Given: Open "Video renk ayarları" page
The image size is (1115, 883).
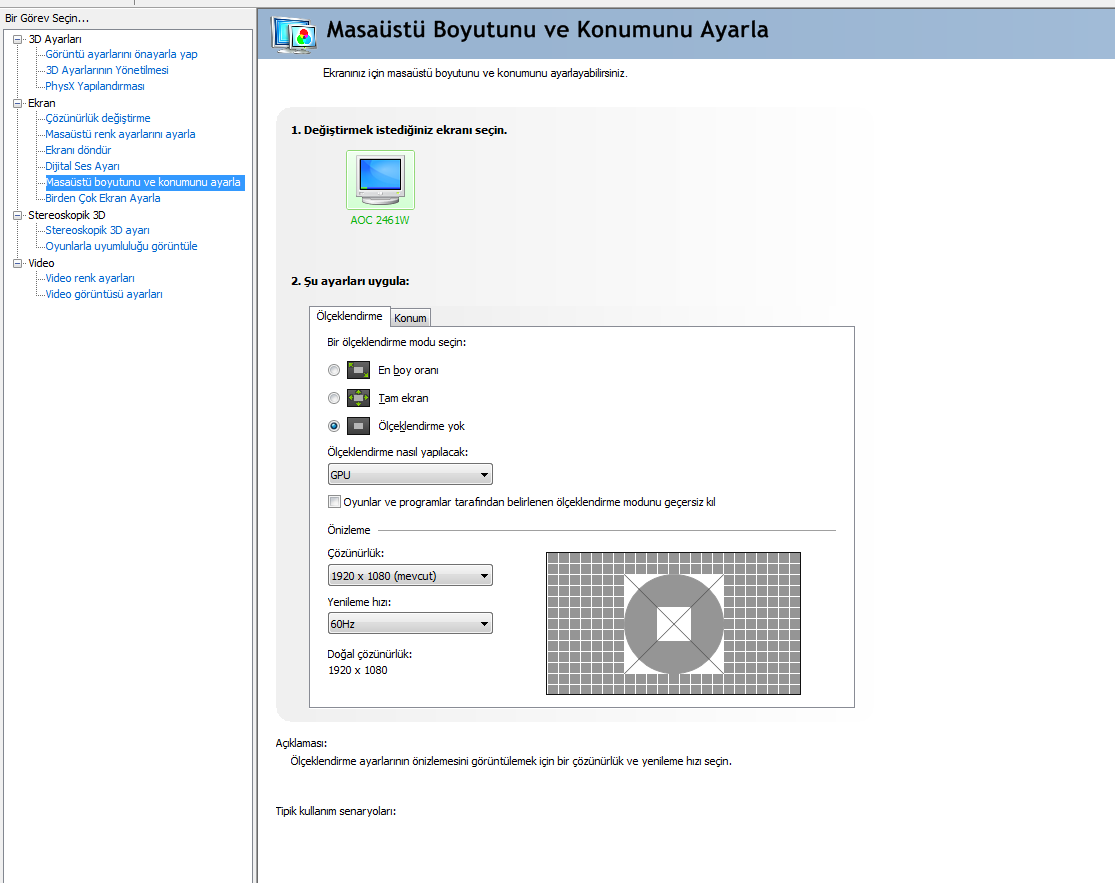Looking at the screenshot, I should click(90, 278).
